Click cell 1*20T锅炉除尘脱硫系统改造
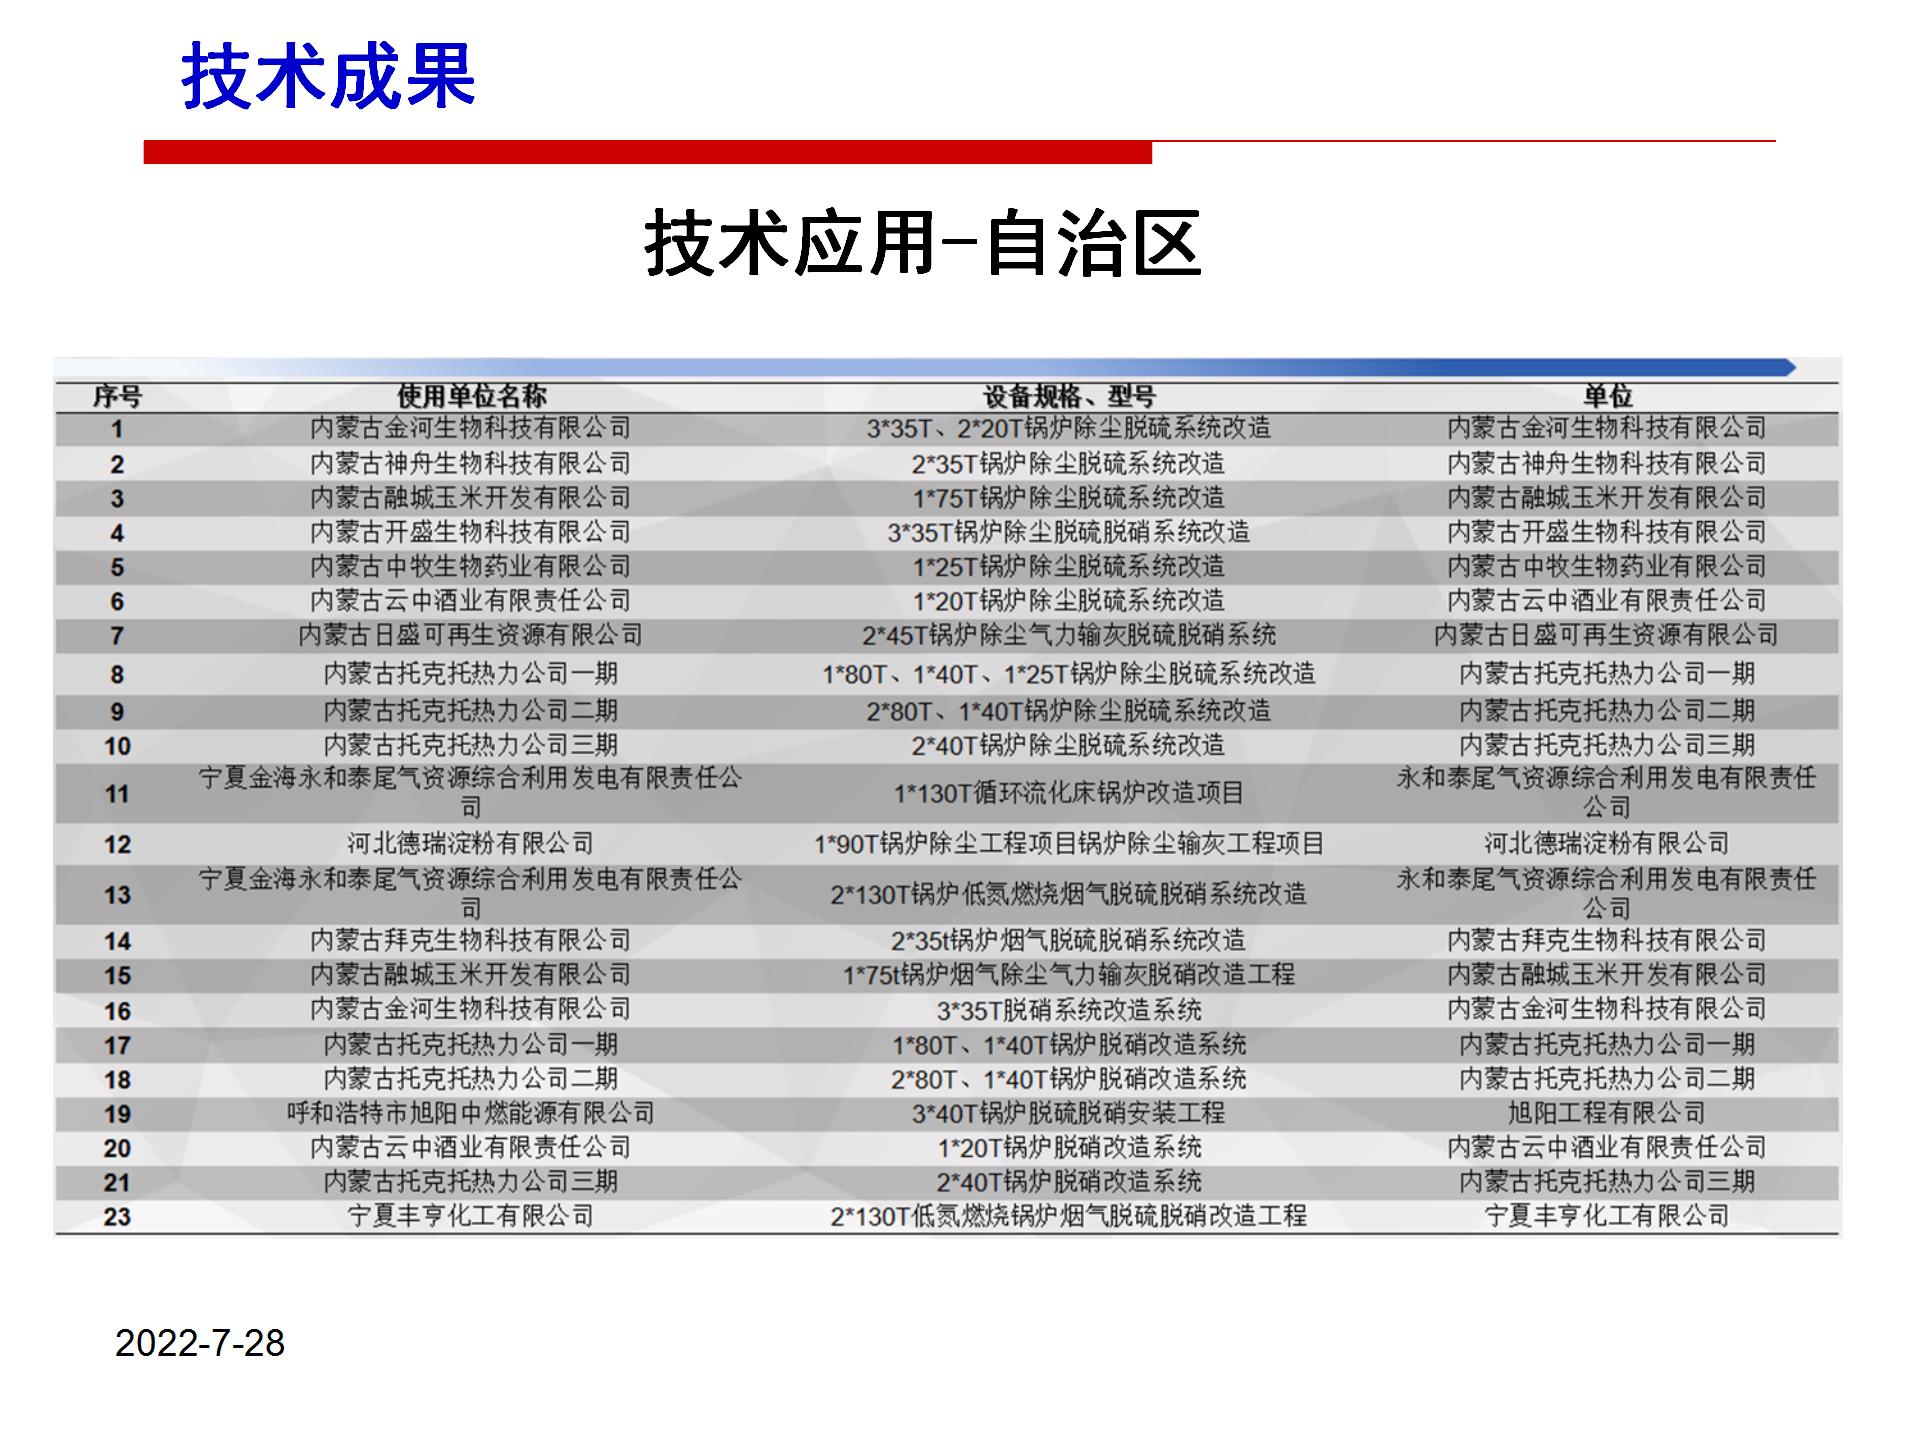 point(1069,601)
